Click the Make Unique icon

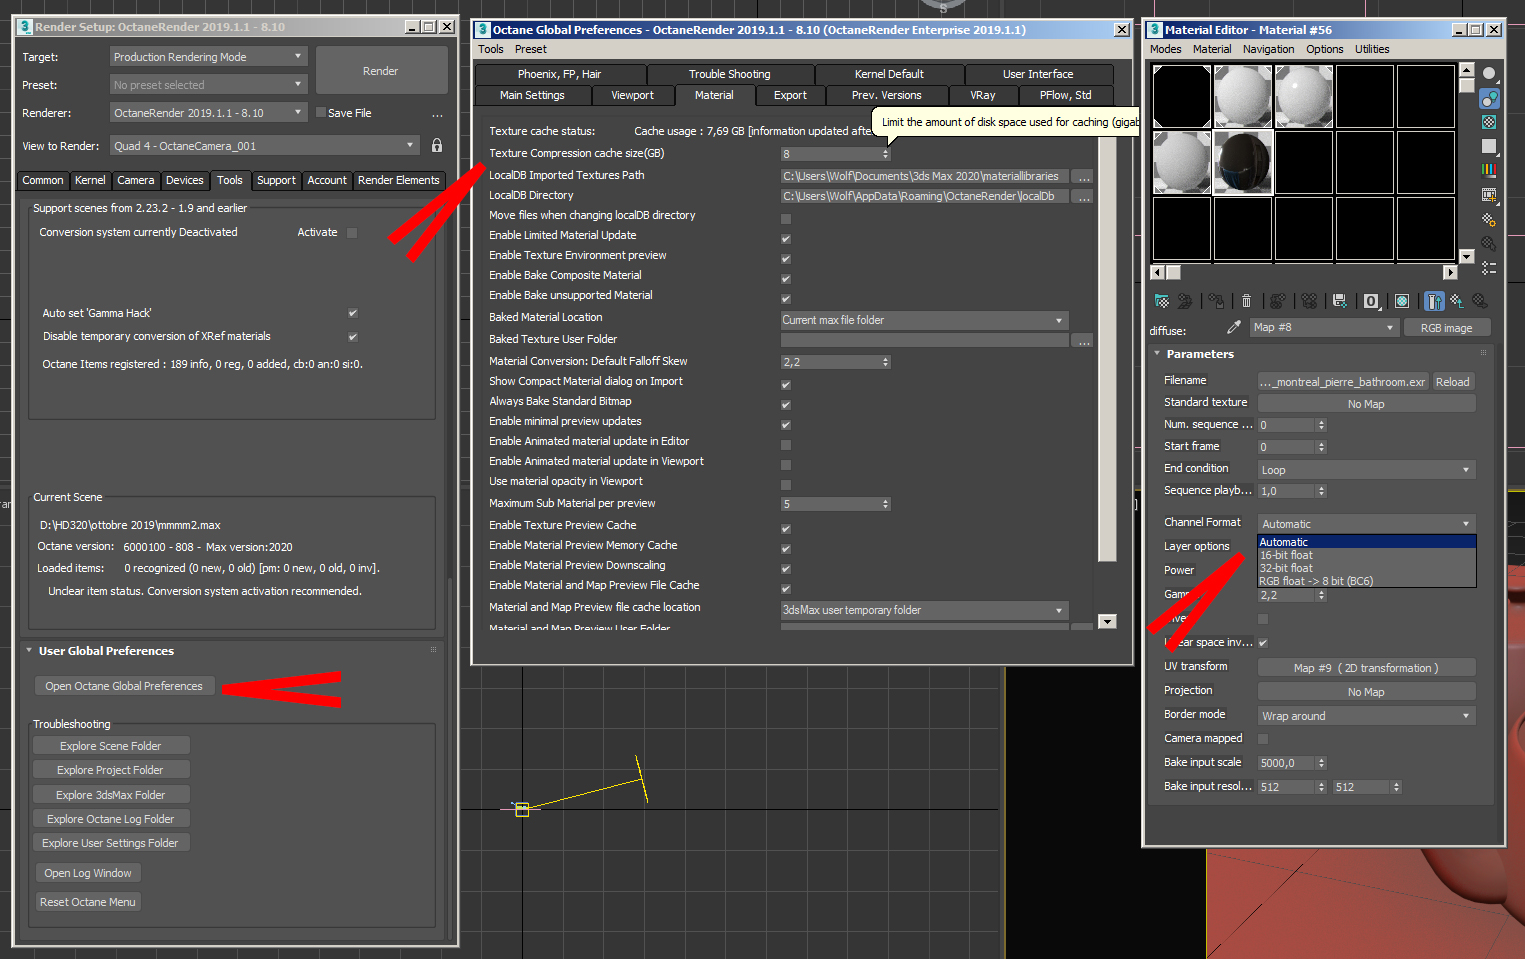[x=1309, y=301]
